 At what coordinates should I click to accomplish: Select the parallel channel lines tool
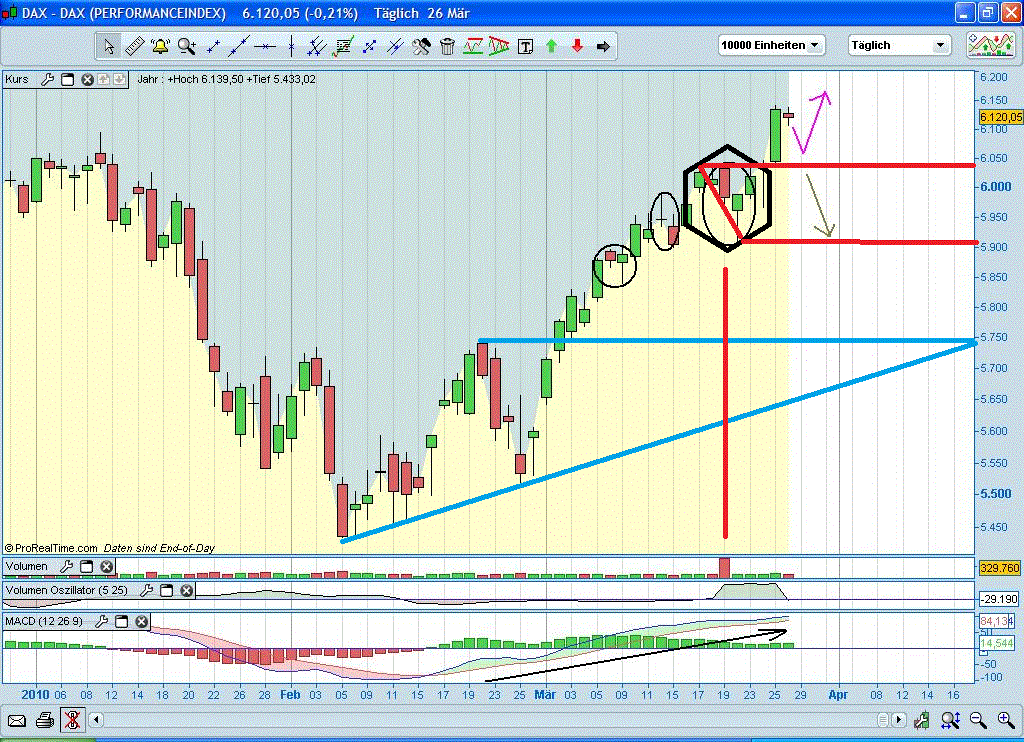(x=317, y=46)
